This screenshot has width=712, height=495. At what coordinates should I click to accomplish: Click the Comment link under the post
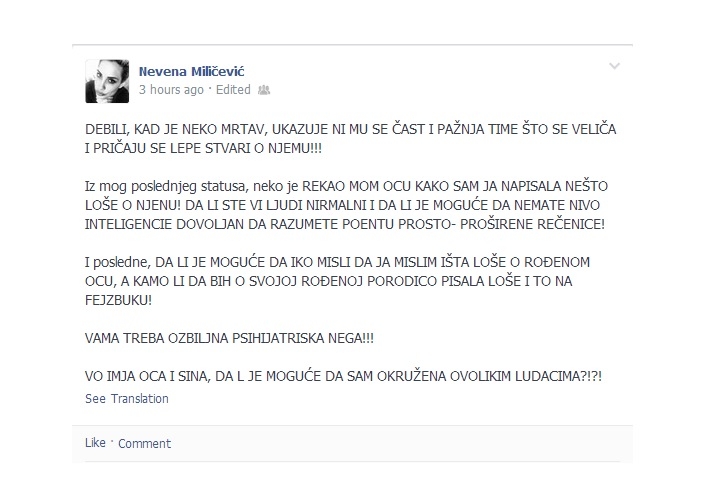pos(144,443)
